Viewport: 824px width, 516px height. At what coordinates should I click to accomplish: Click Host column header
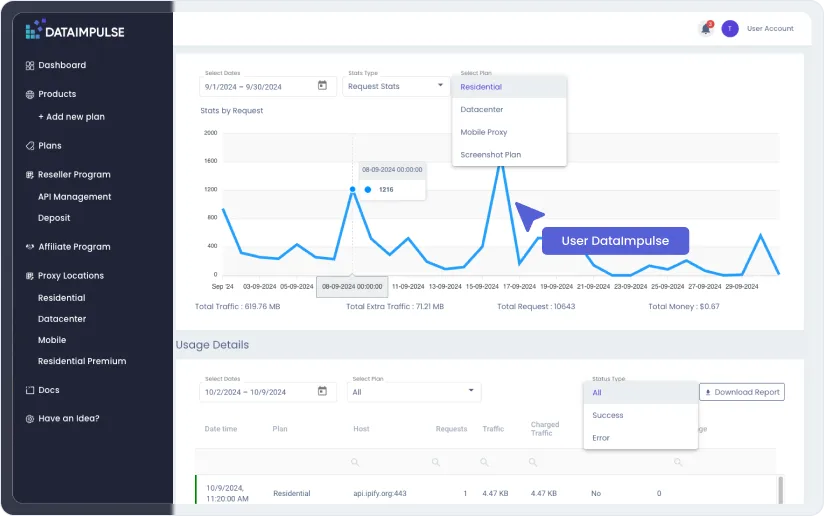click(361, 429)
